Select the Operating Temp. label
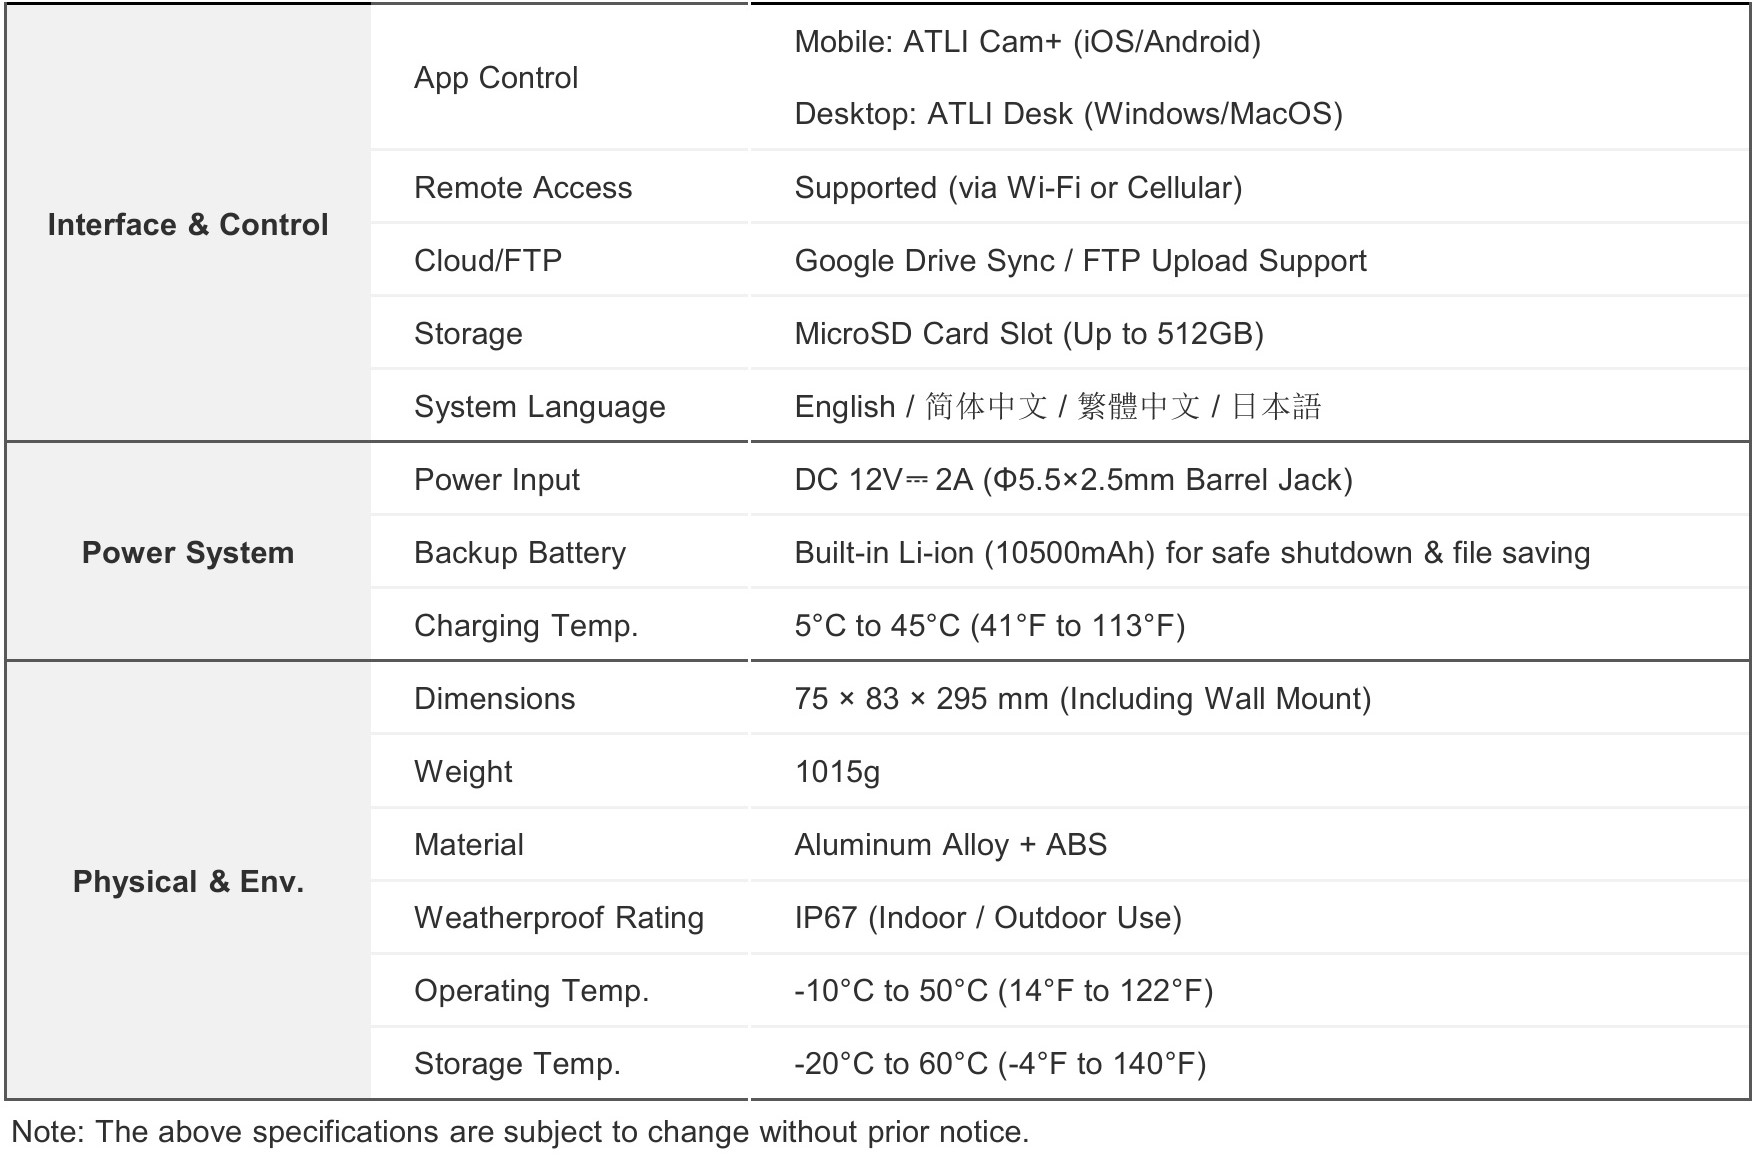1759x1158 pixels. (x=532, y=991)
